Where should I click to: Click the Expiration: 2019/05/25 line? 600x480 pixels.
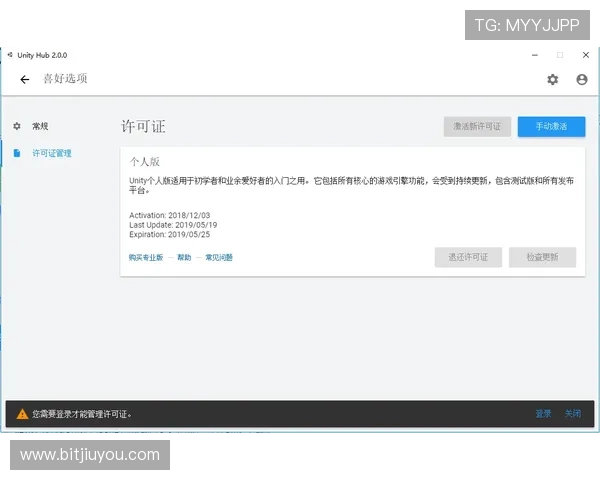(170, 234)
